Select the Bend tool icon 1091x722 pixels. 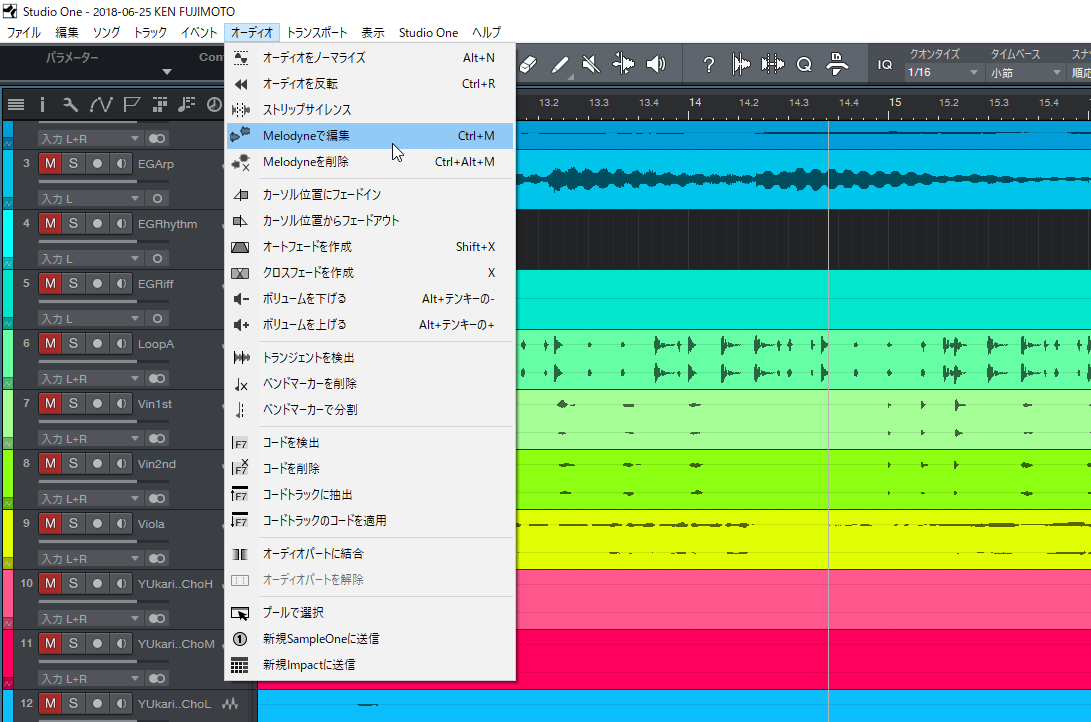[x=623, y=65]
